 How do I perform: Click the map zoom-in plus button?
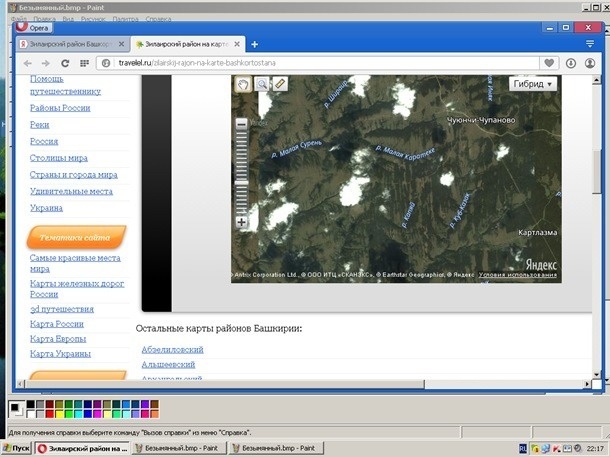click(242, 222)
